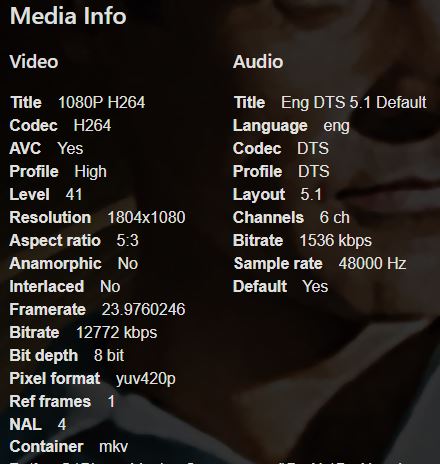
Task: Click the audio title Eng DTS 5.1 Default
Action: [x=354, y=102]
